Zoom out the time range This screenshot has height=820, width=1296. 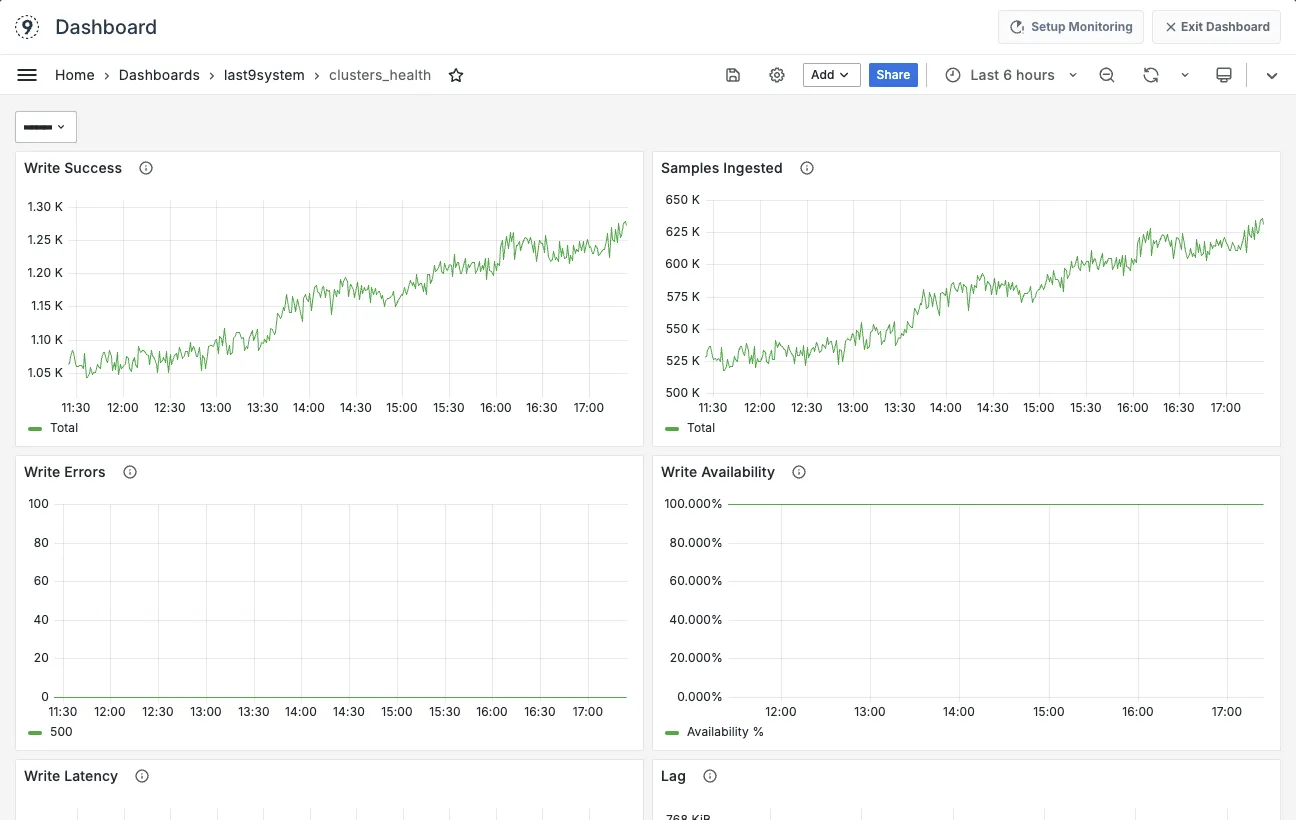[1107, 75]
